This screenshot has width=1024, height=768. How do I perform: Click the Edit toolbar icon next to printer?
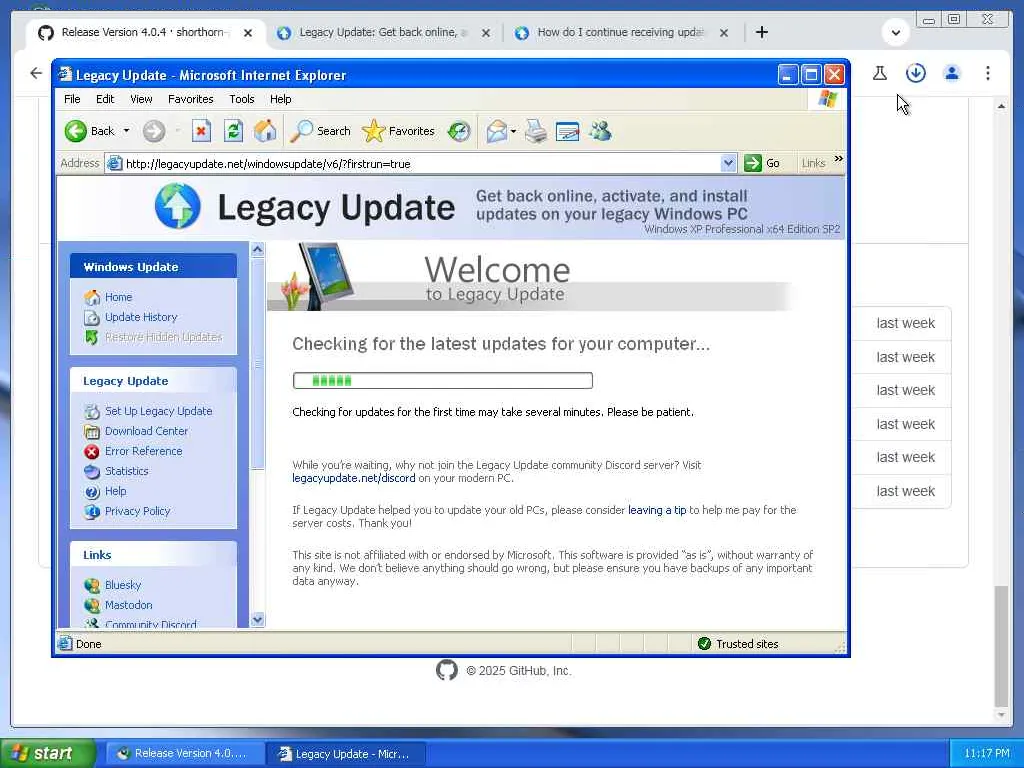pos(567,131)
